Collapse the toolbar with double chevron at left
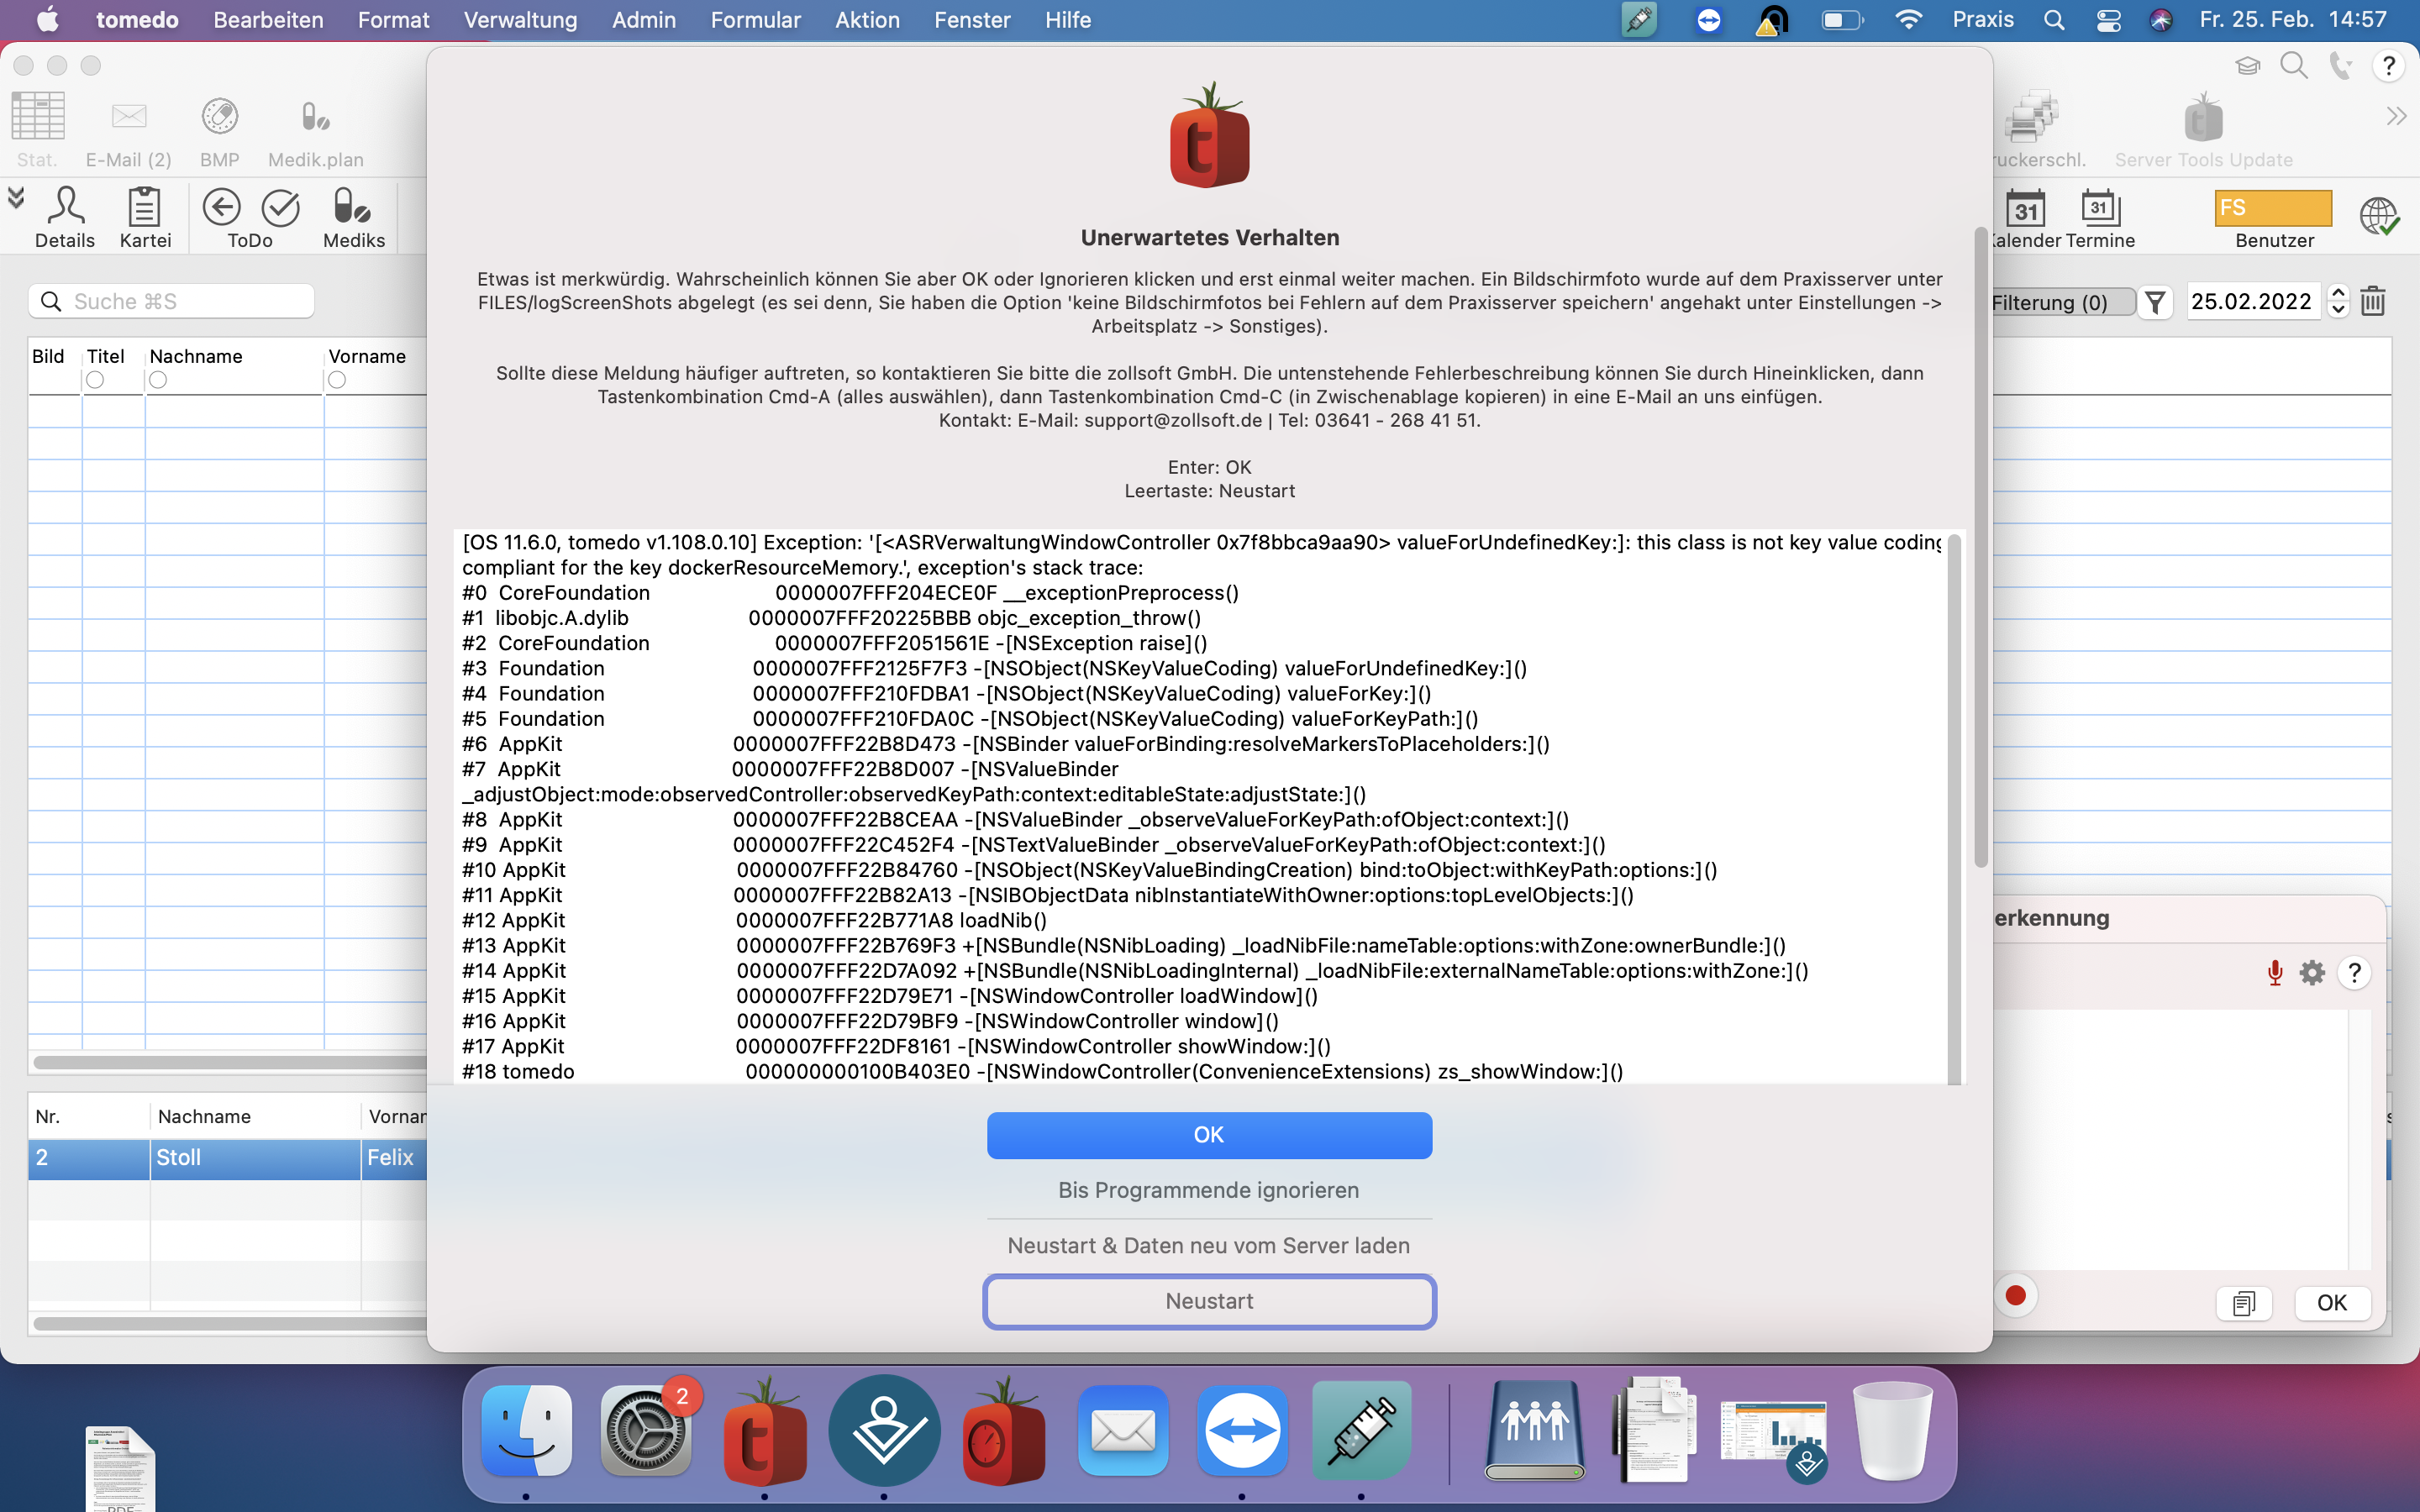Image resolution: width=2420 pixels, height=1512 pixels. (x=16, y=198)
